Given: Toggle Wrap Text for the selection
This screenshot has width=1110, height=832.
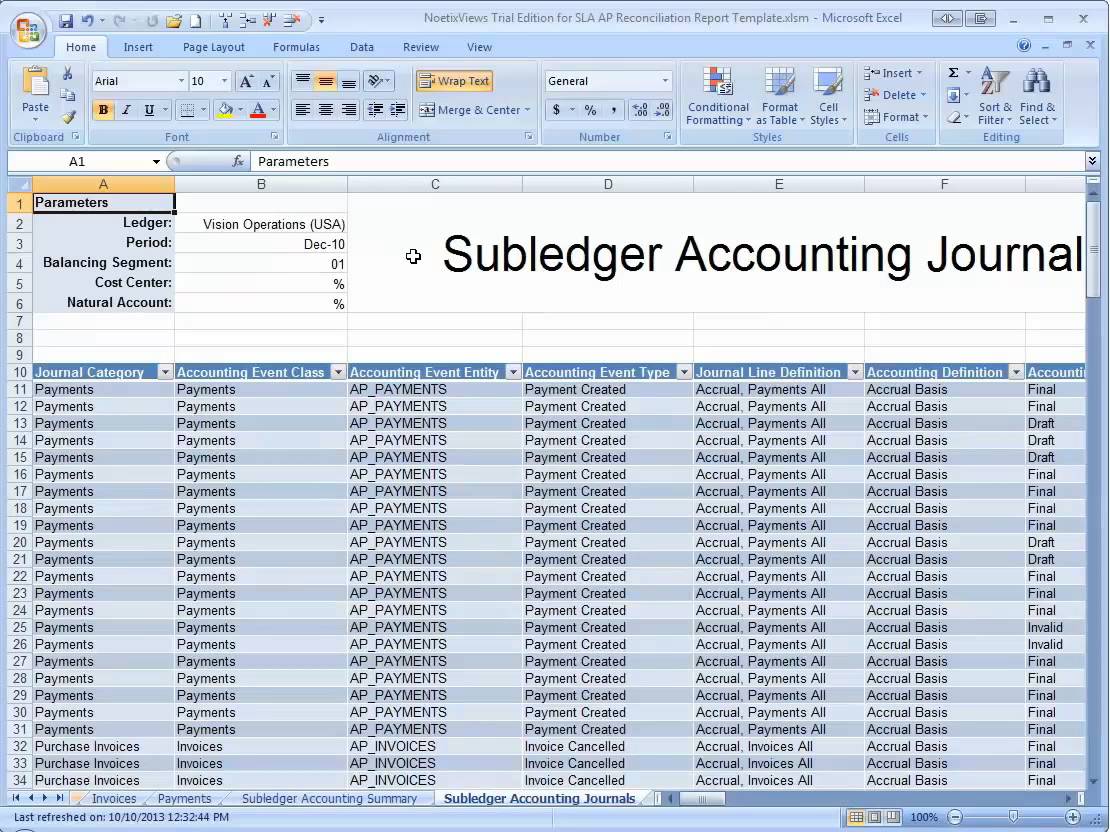Looking at the screenshot, I should pyautogui.click(x=454, y=80).
